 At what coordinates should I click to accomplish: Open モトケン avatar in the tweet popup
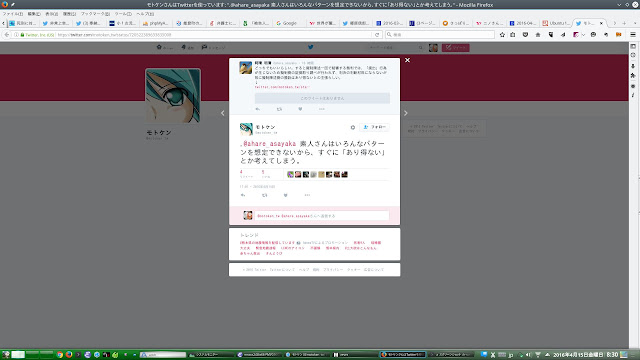(246, 129)
